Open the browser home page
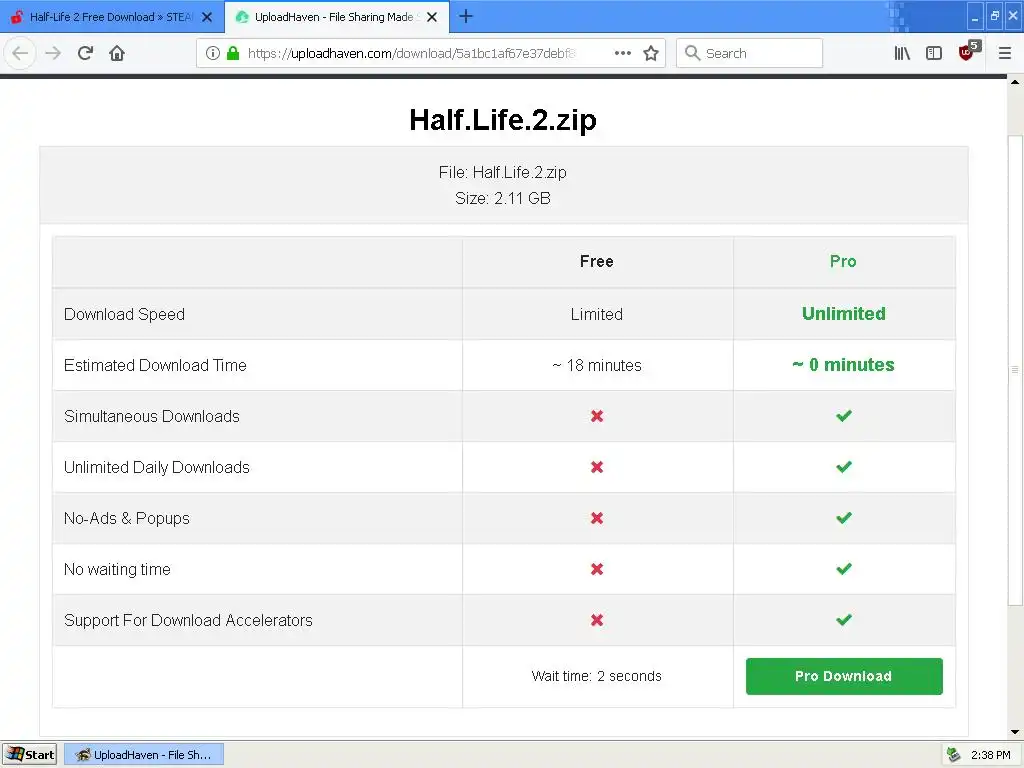The width and height of the screenshot is (1024, 768). point(117,53)
